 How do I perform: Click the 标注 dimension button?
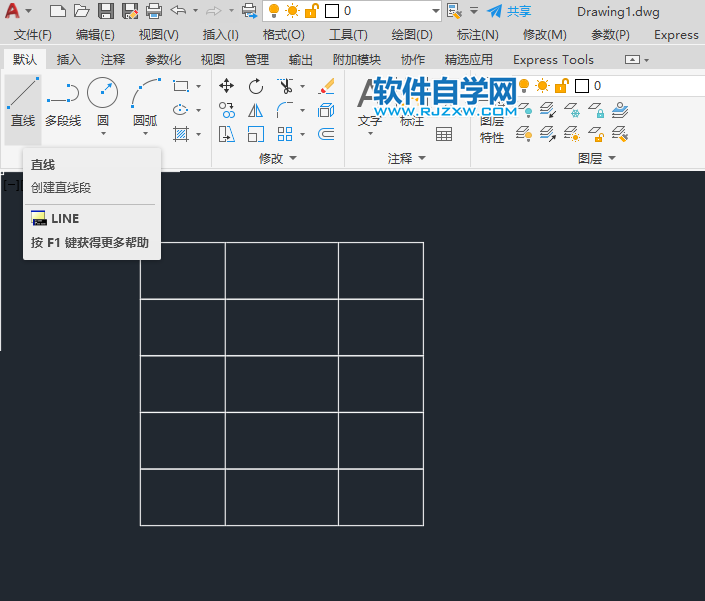(x=412, y=120)
